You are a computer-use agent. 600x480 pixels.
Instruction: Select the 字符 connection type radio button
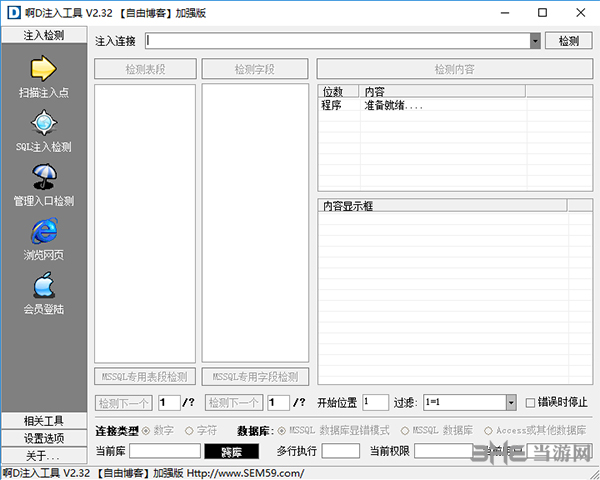coord(189,431)
